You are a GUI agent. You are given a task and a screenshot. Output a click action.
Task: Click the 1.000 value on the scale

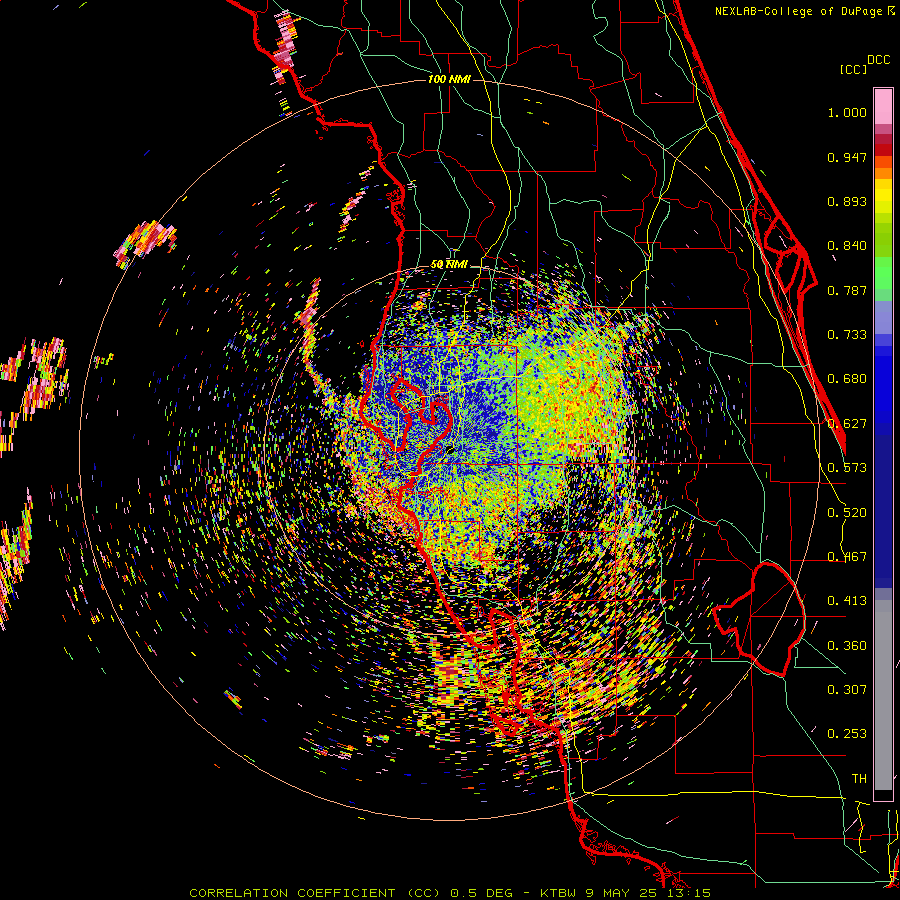(847, 112)
